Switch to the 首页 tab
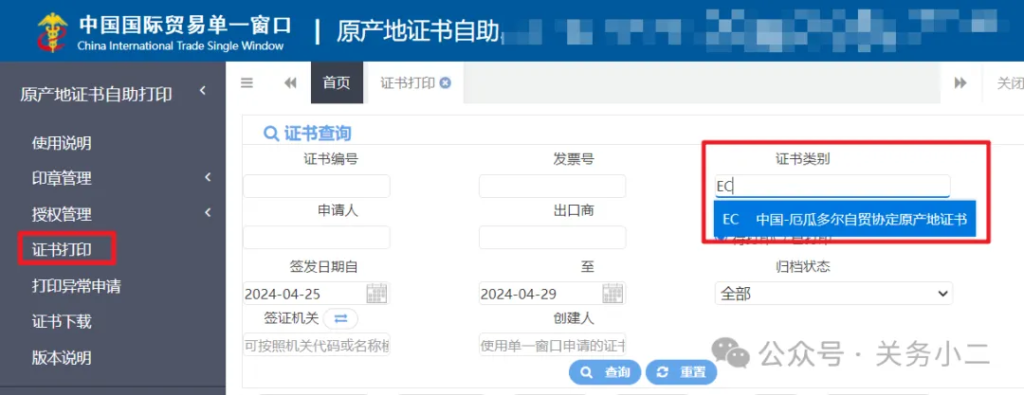1024x395 pixels. click(336, 83)
